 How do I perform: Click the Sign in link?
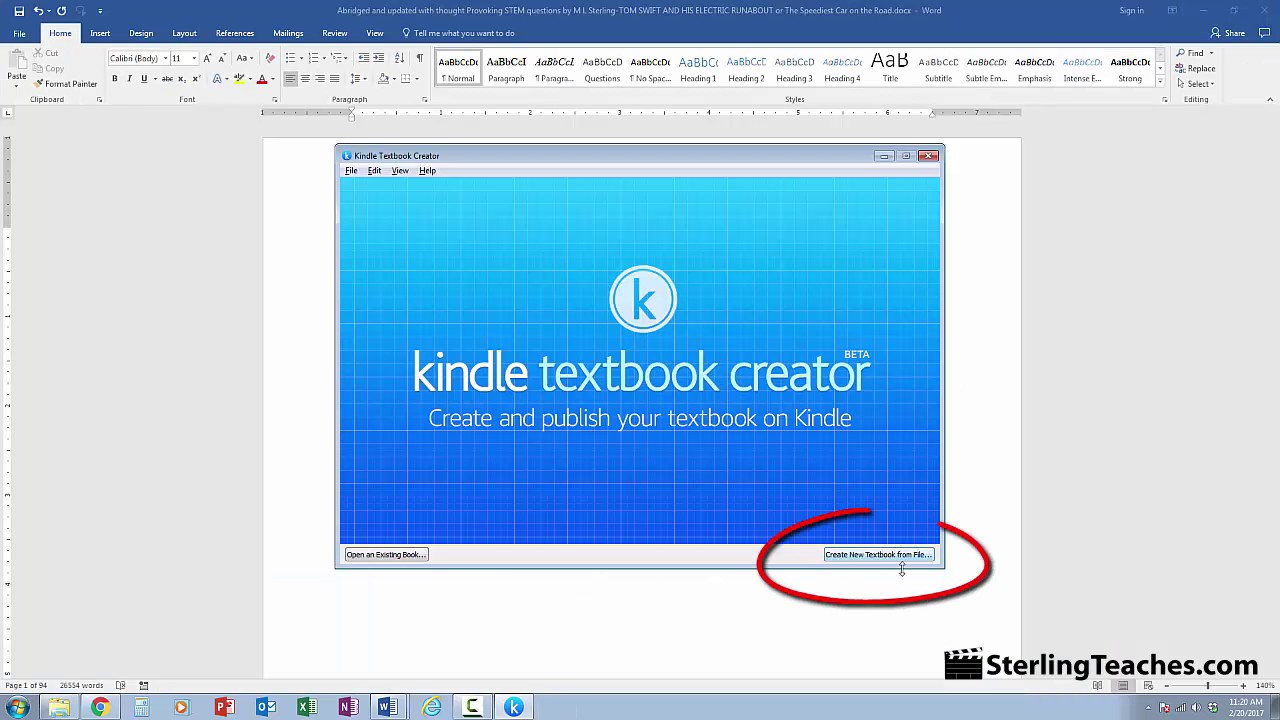[1131, 11]
